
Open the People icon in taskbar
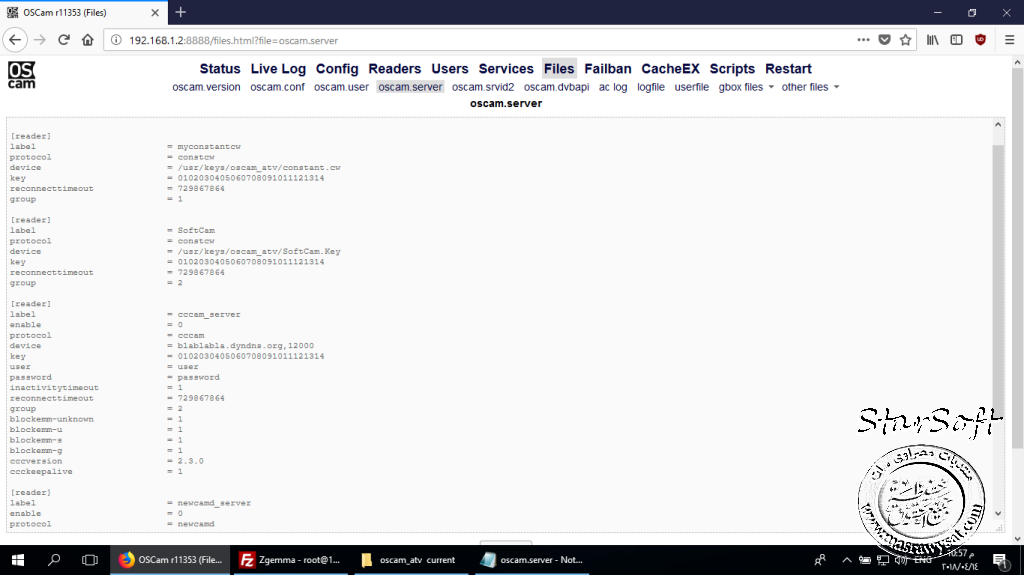(820, 560)
